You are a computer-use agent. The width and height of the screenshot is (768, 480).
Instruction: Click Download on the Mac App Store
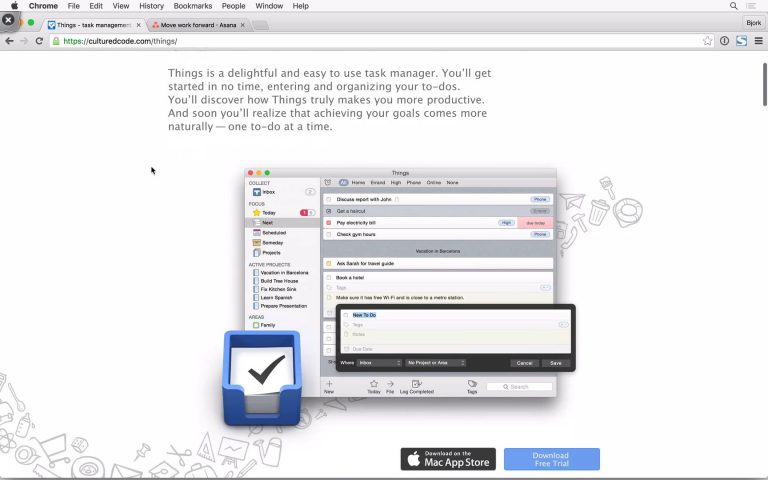pyautogui.click(x=448, y=459)
